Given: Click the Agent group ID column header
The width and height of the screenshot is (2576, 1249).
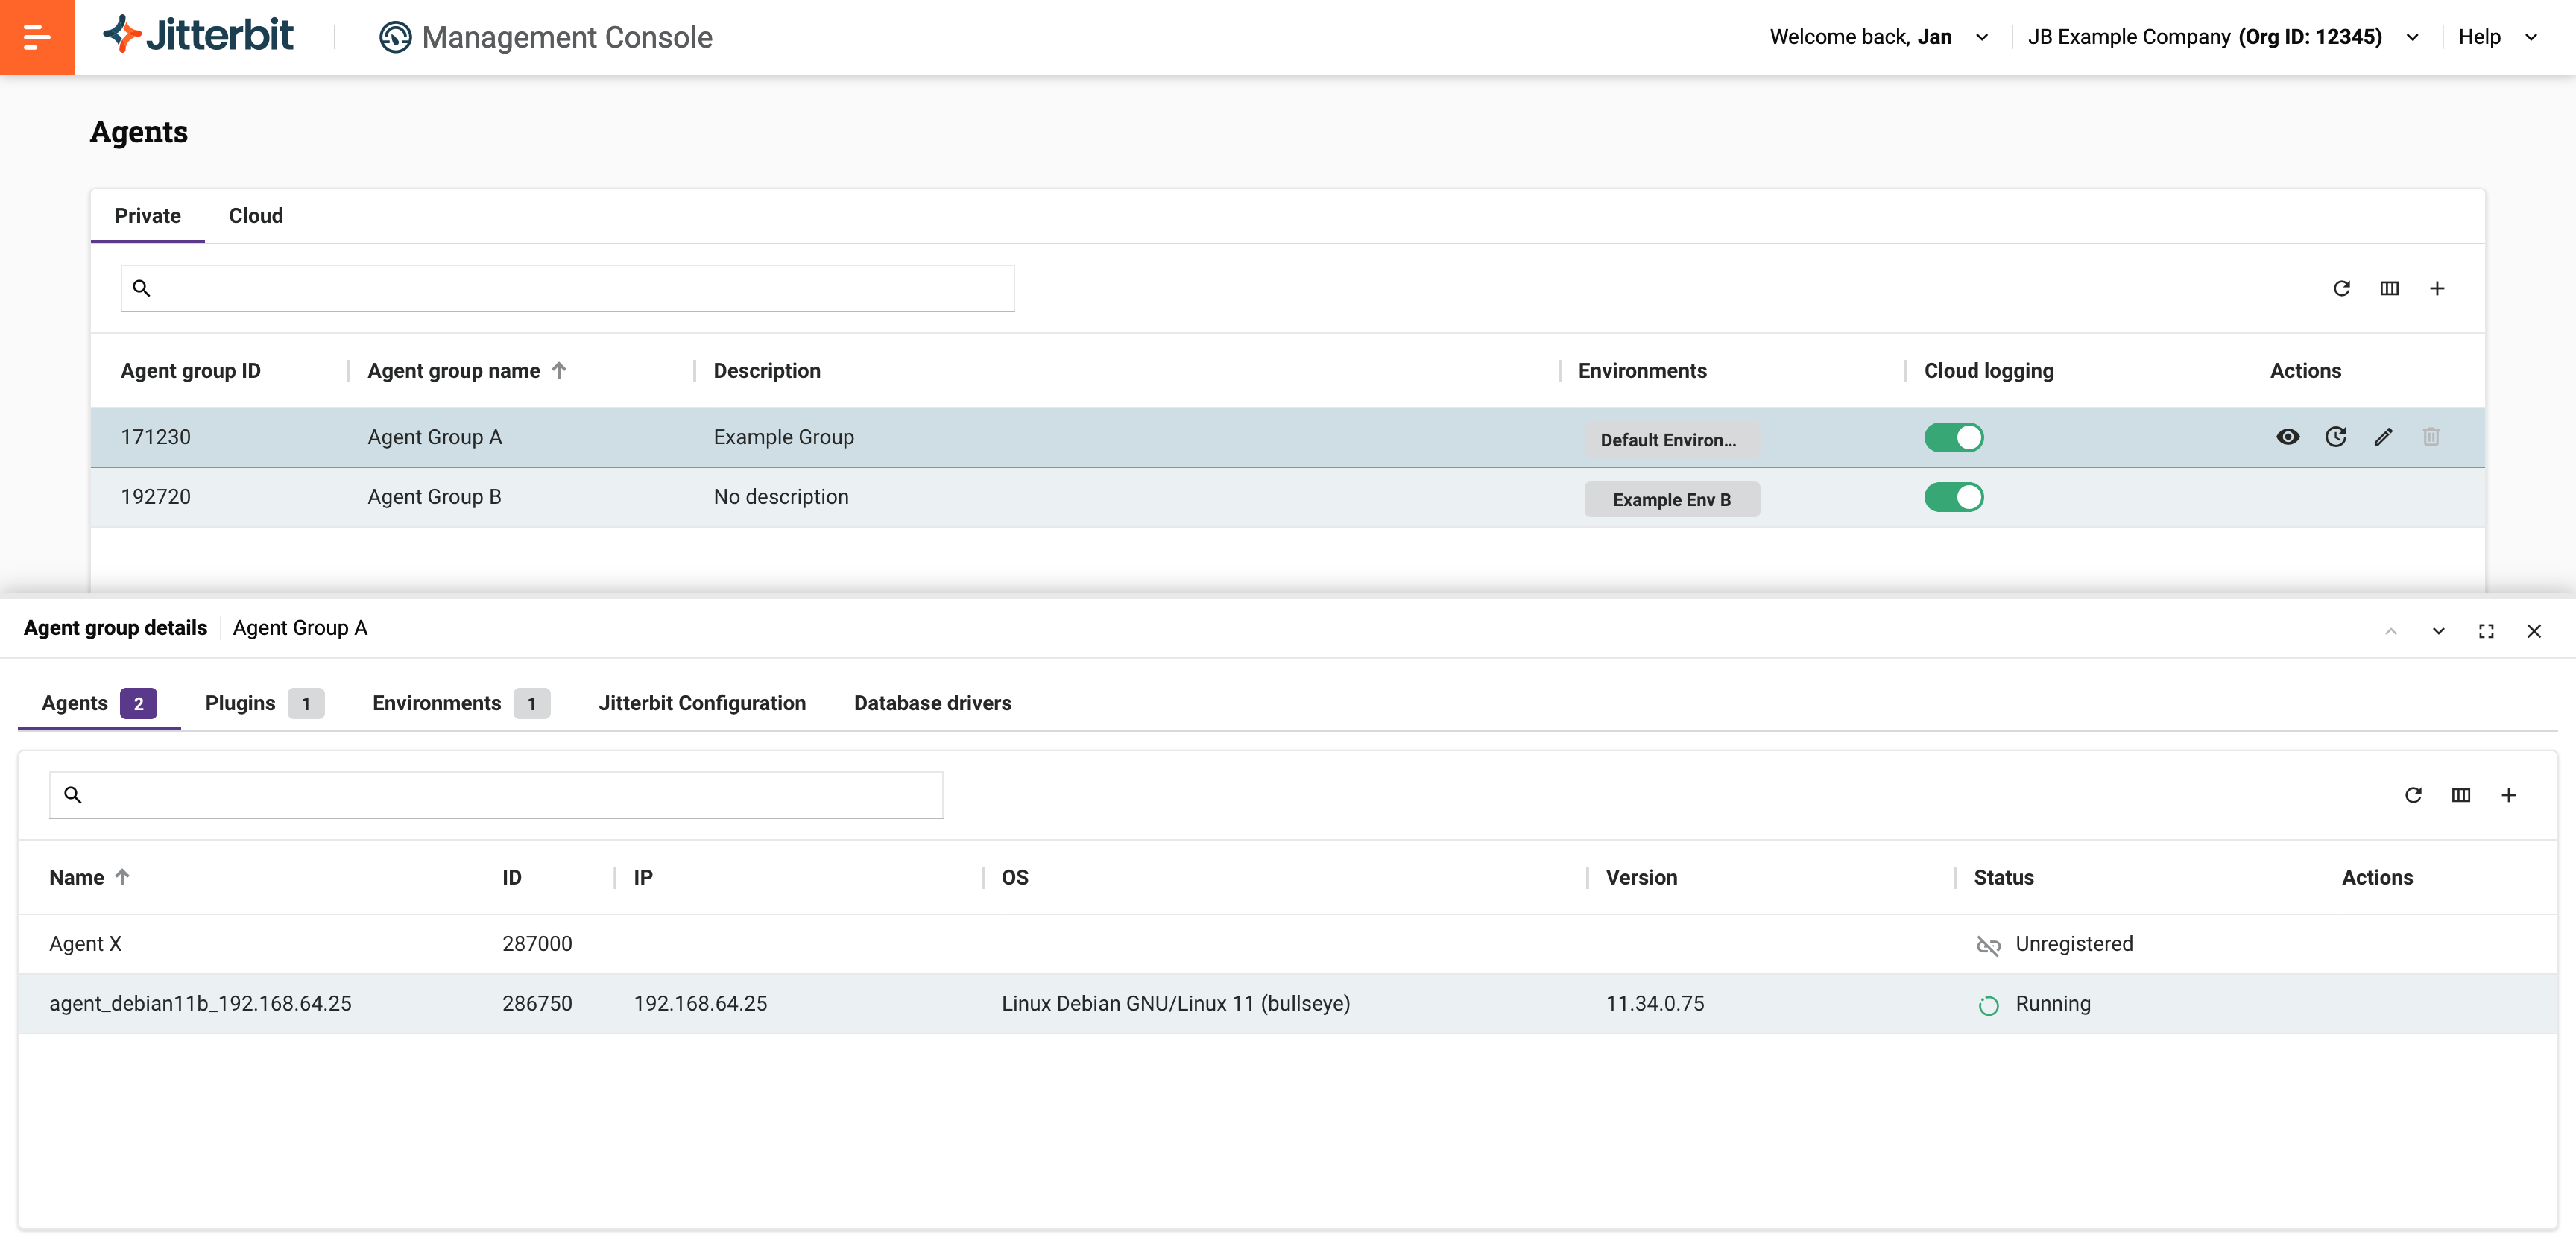Looking at the screenshot, I should click(191, 371).
